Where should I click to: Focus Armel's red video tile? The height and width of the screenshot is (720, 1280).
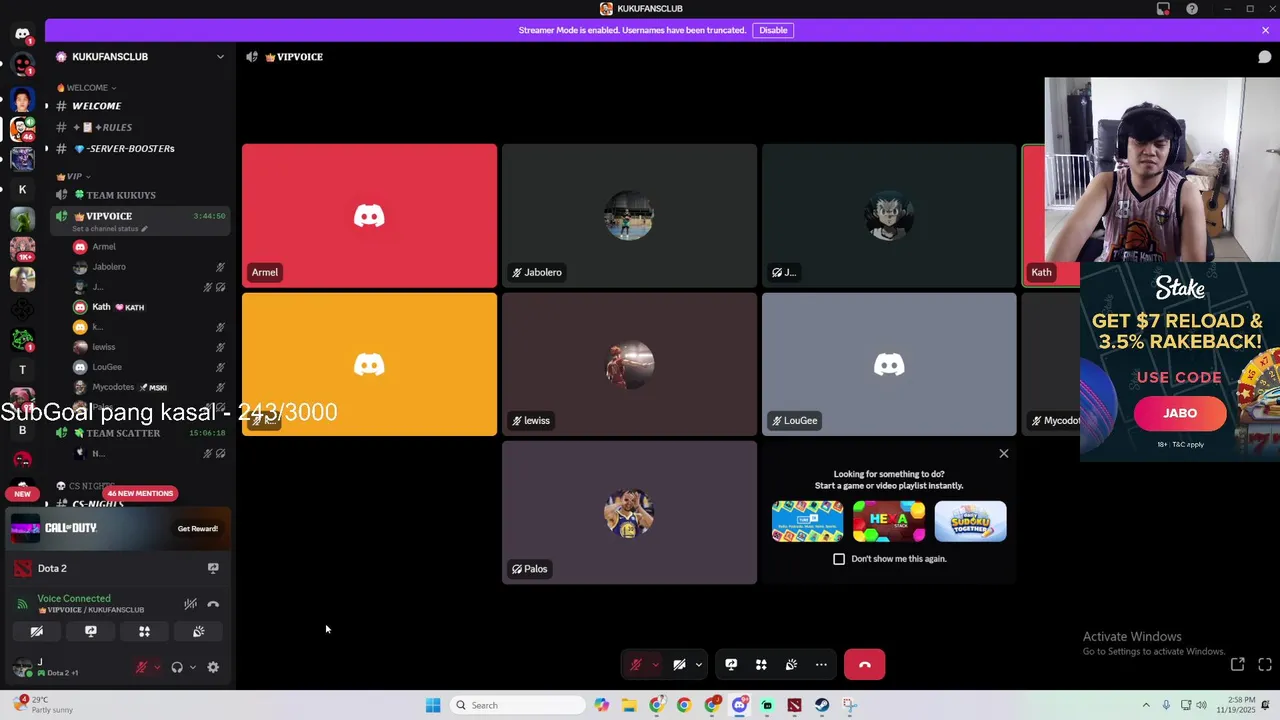coord(369,215)
